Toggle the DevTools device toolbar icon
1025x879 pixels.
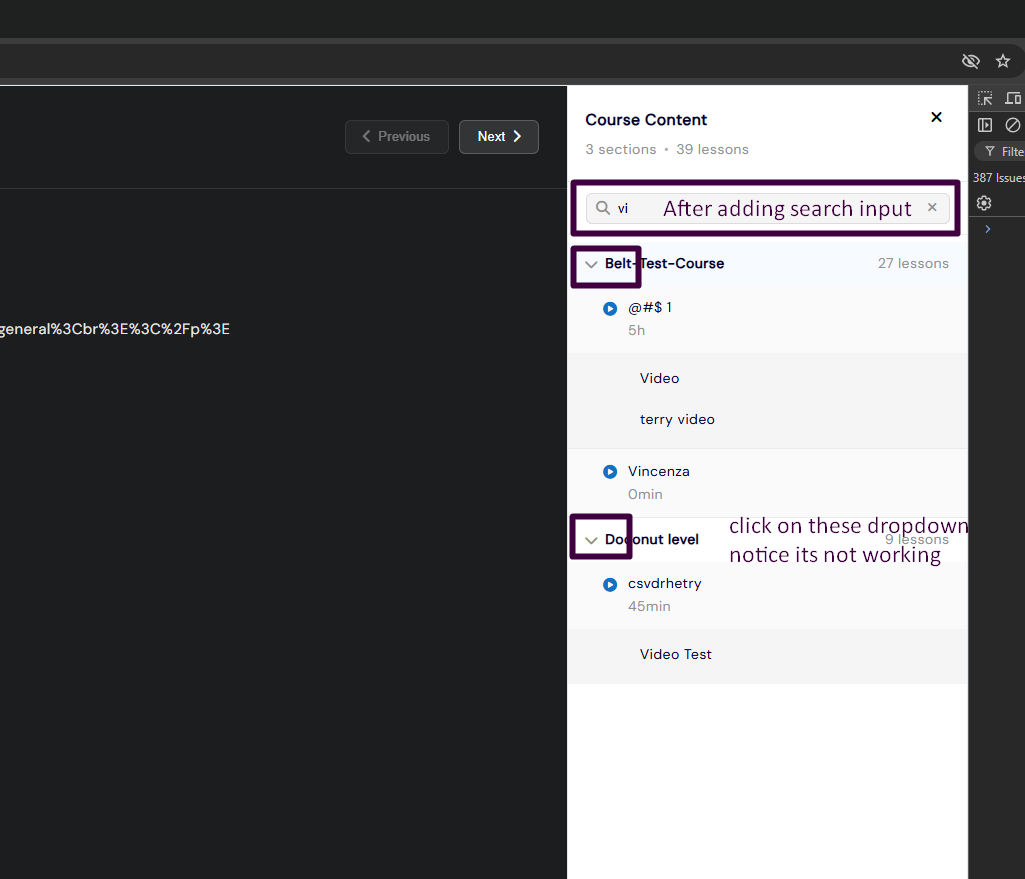point(1013,99)
